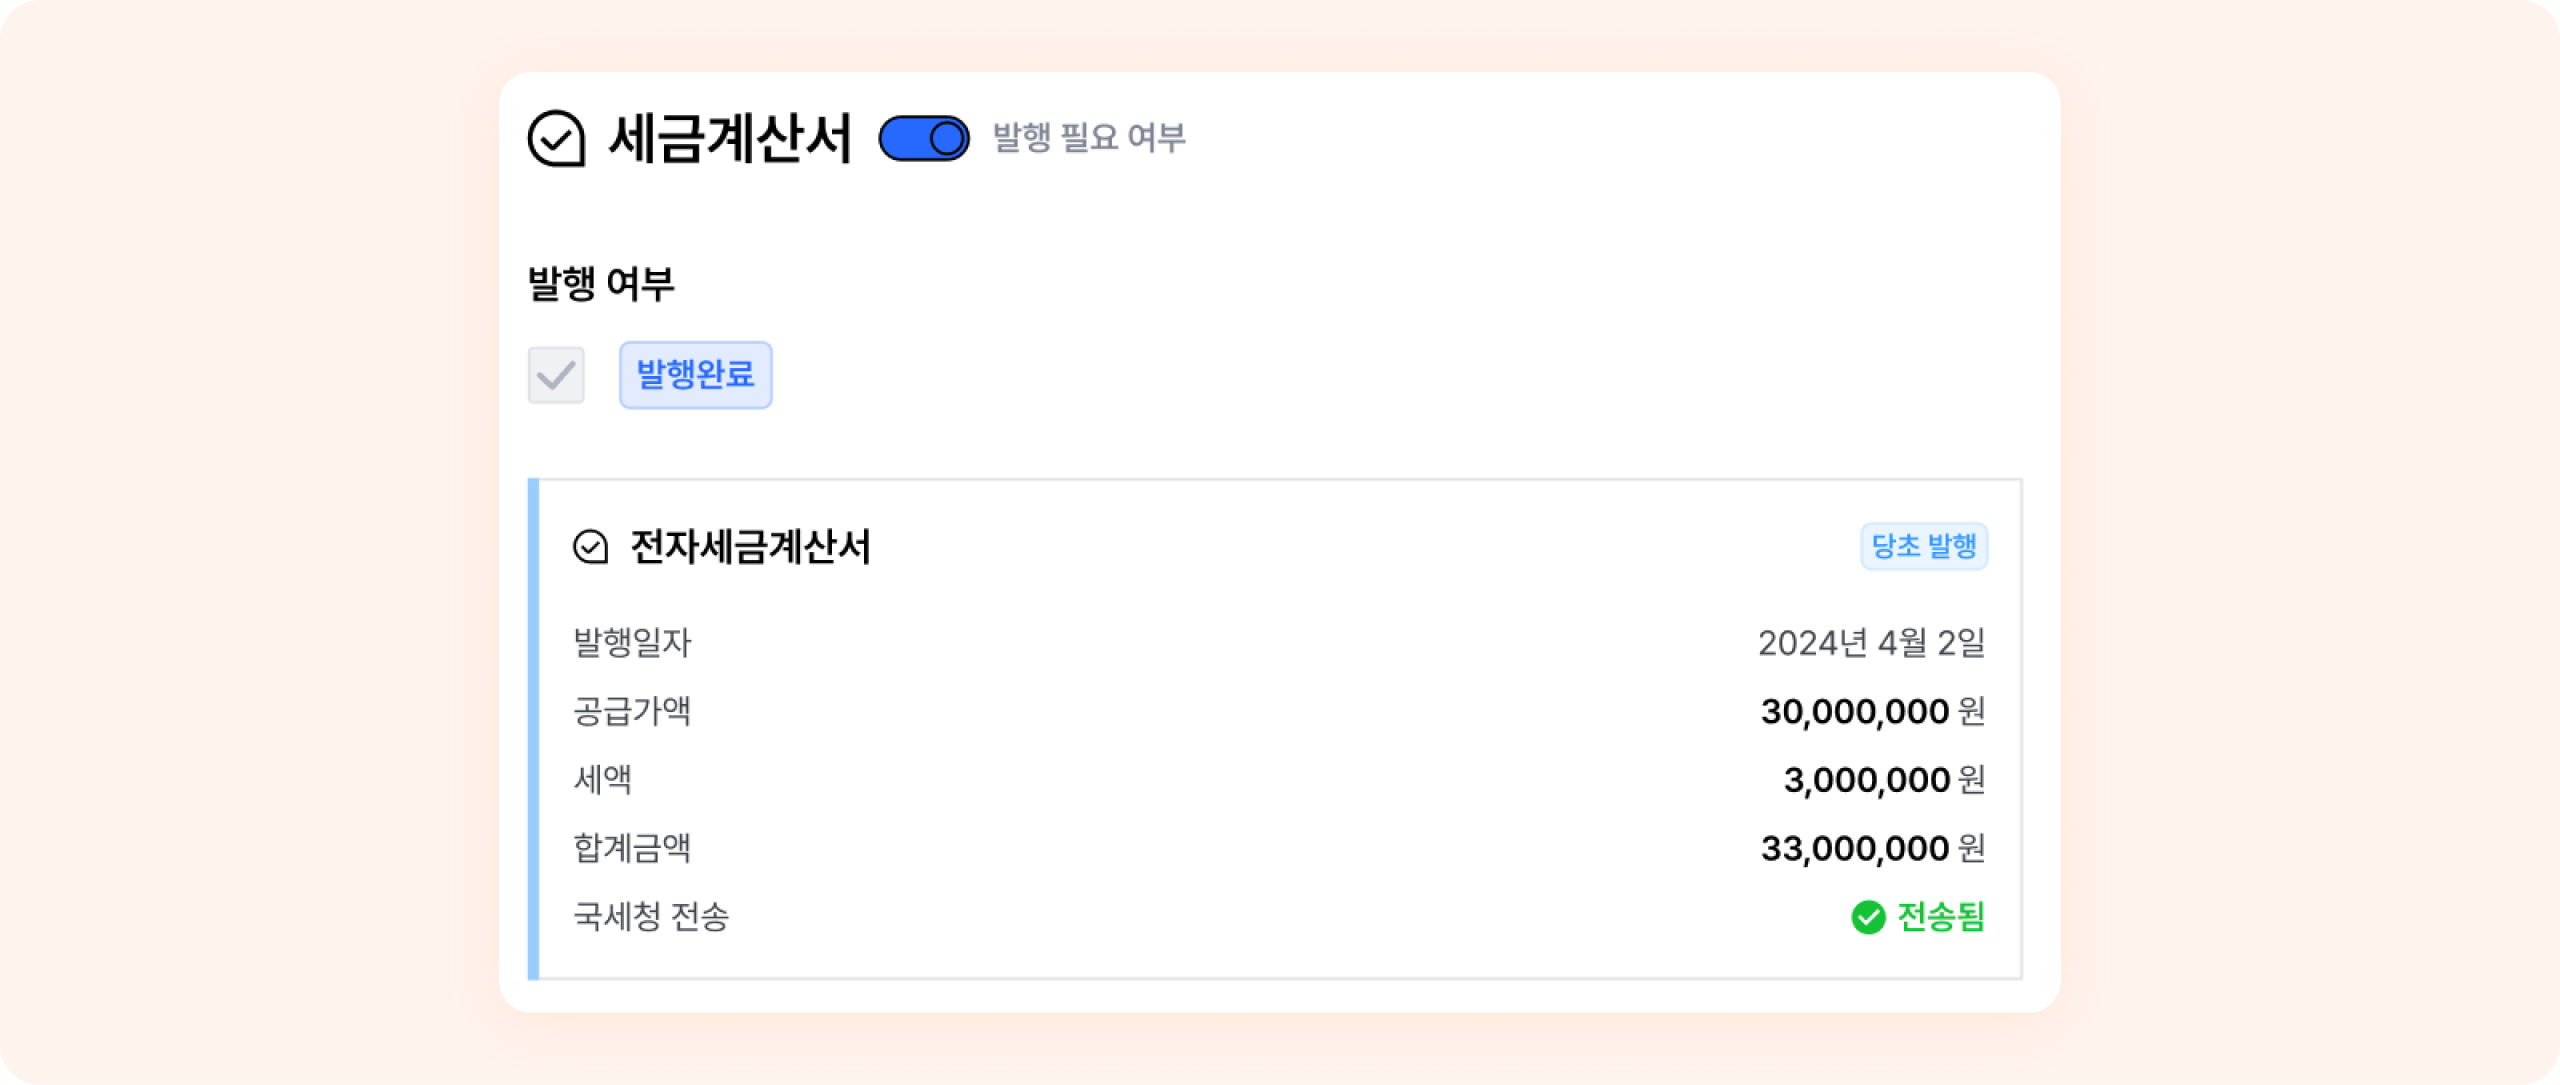Screen dimensions: 2560x1085
Task: Click the 발행 여부 section heading
Action: click(x=601, y=284)
